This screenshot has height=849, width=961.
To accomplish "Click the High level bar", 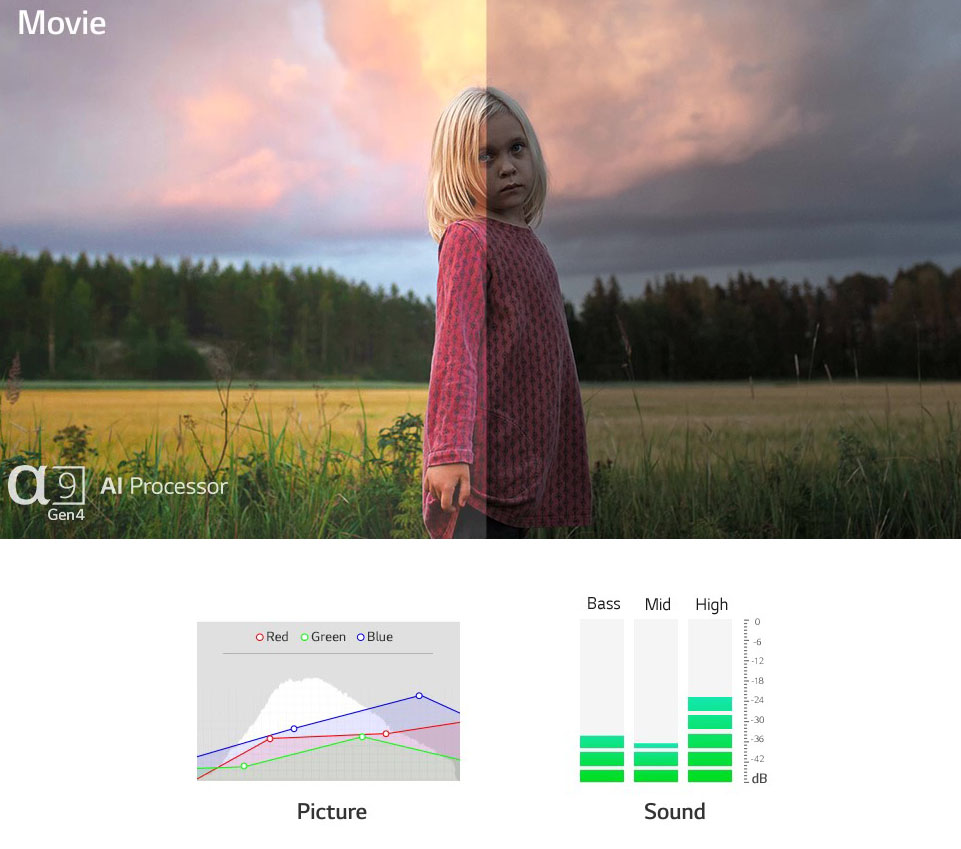I will coord(710,701).
